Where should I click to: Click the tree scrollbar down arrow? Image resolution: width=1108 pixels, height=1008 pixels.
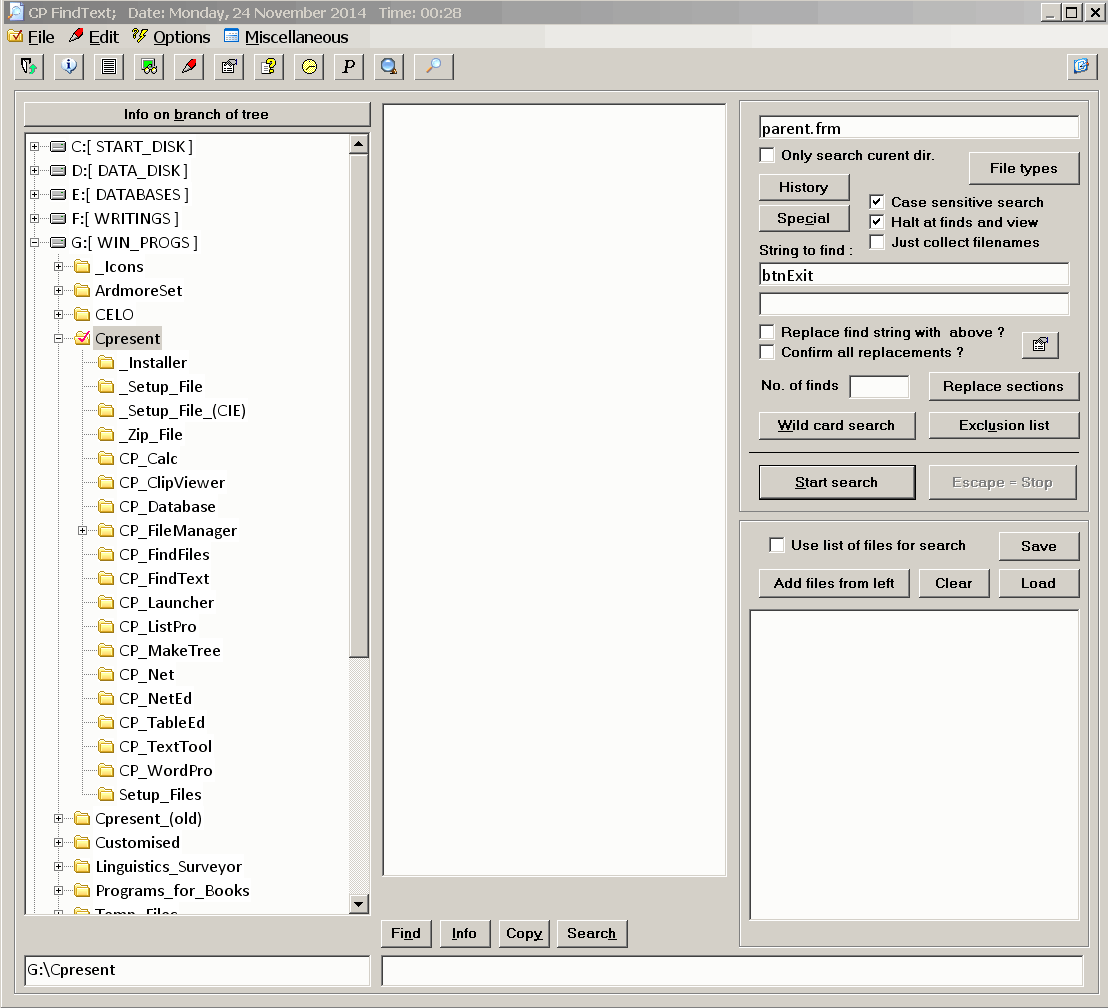(x=359, y=904)
